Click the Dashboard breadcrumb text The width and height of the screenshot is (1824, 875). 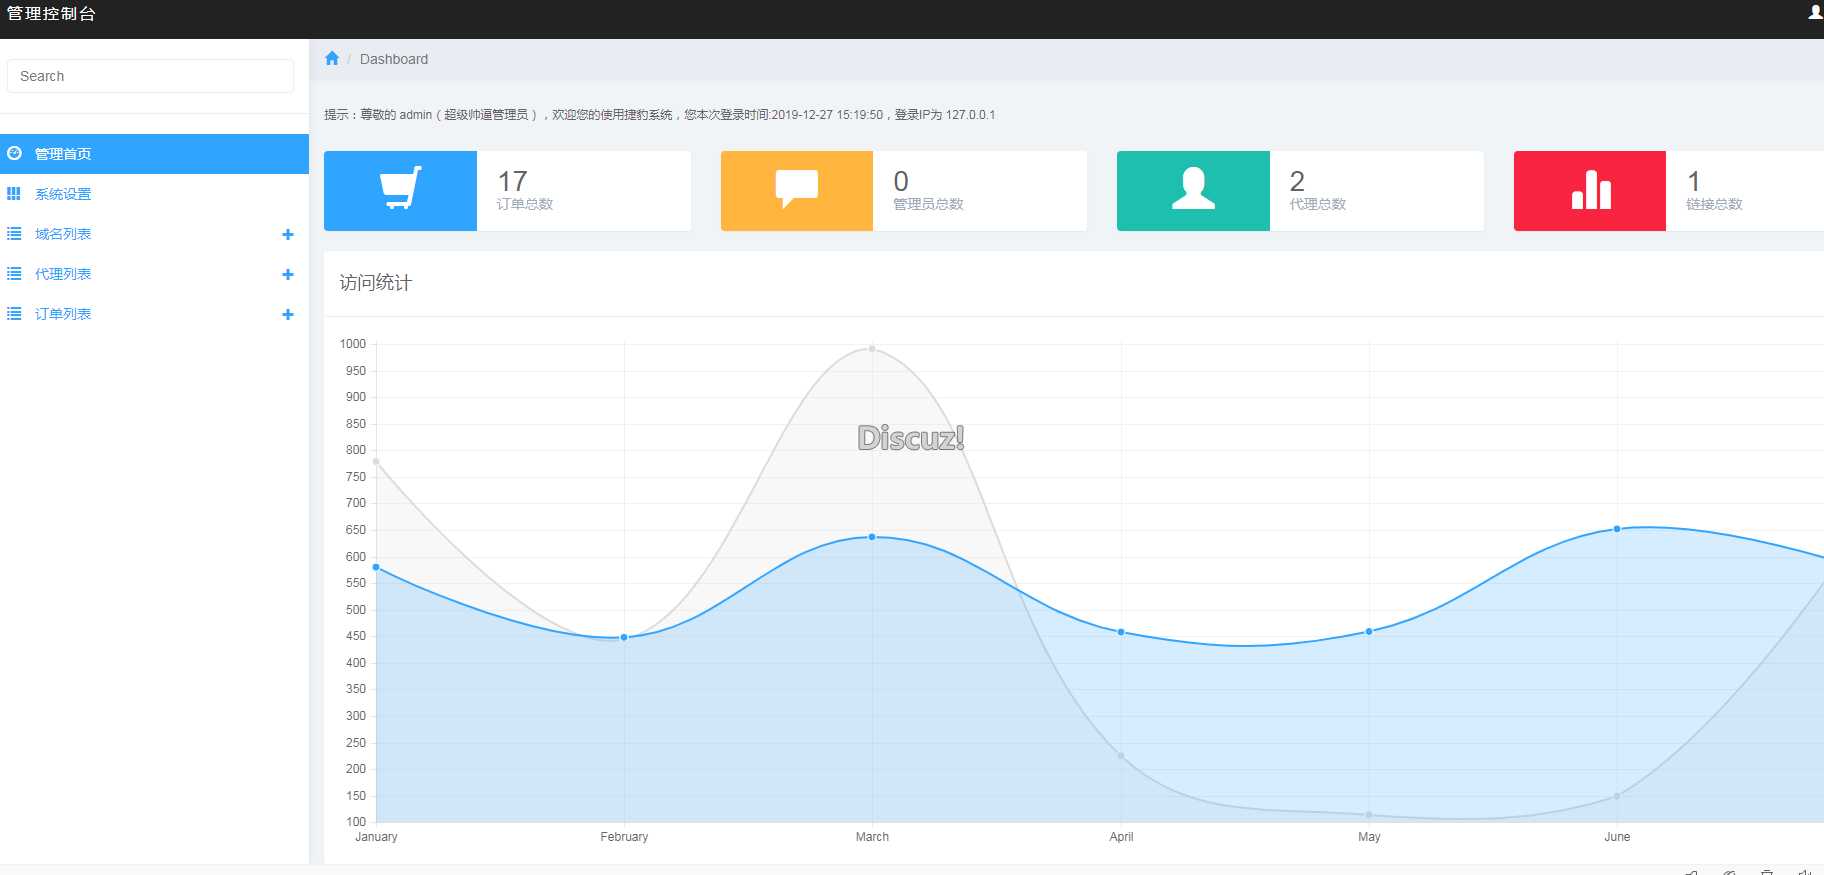[394, 59]
